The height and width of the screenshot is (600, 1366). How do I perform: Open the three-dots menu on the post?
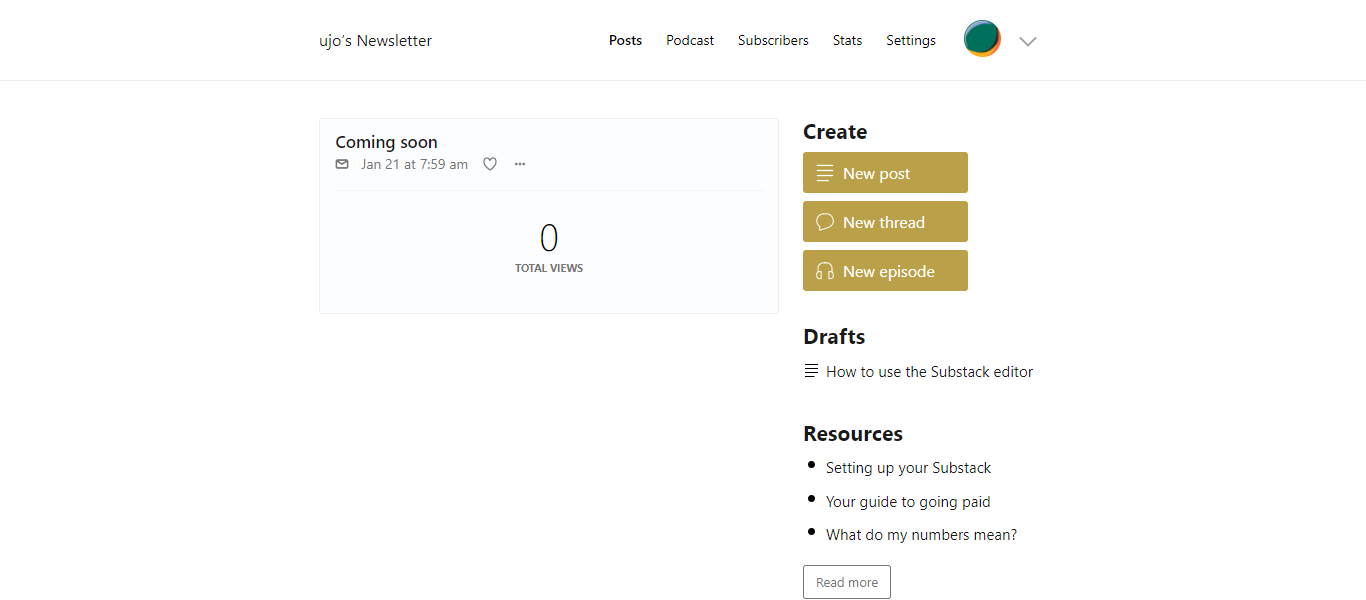tap(520, 164)
